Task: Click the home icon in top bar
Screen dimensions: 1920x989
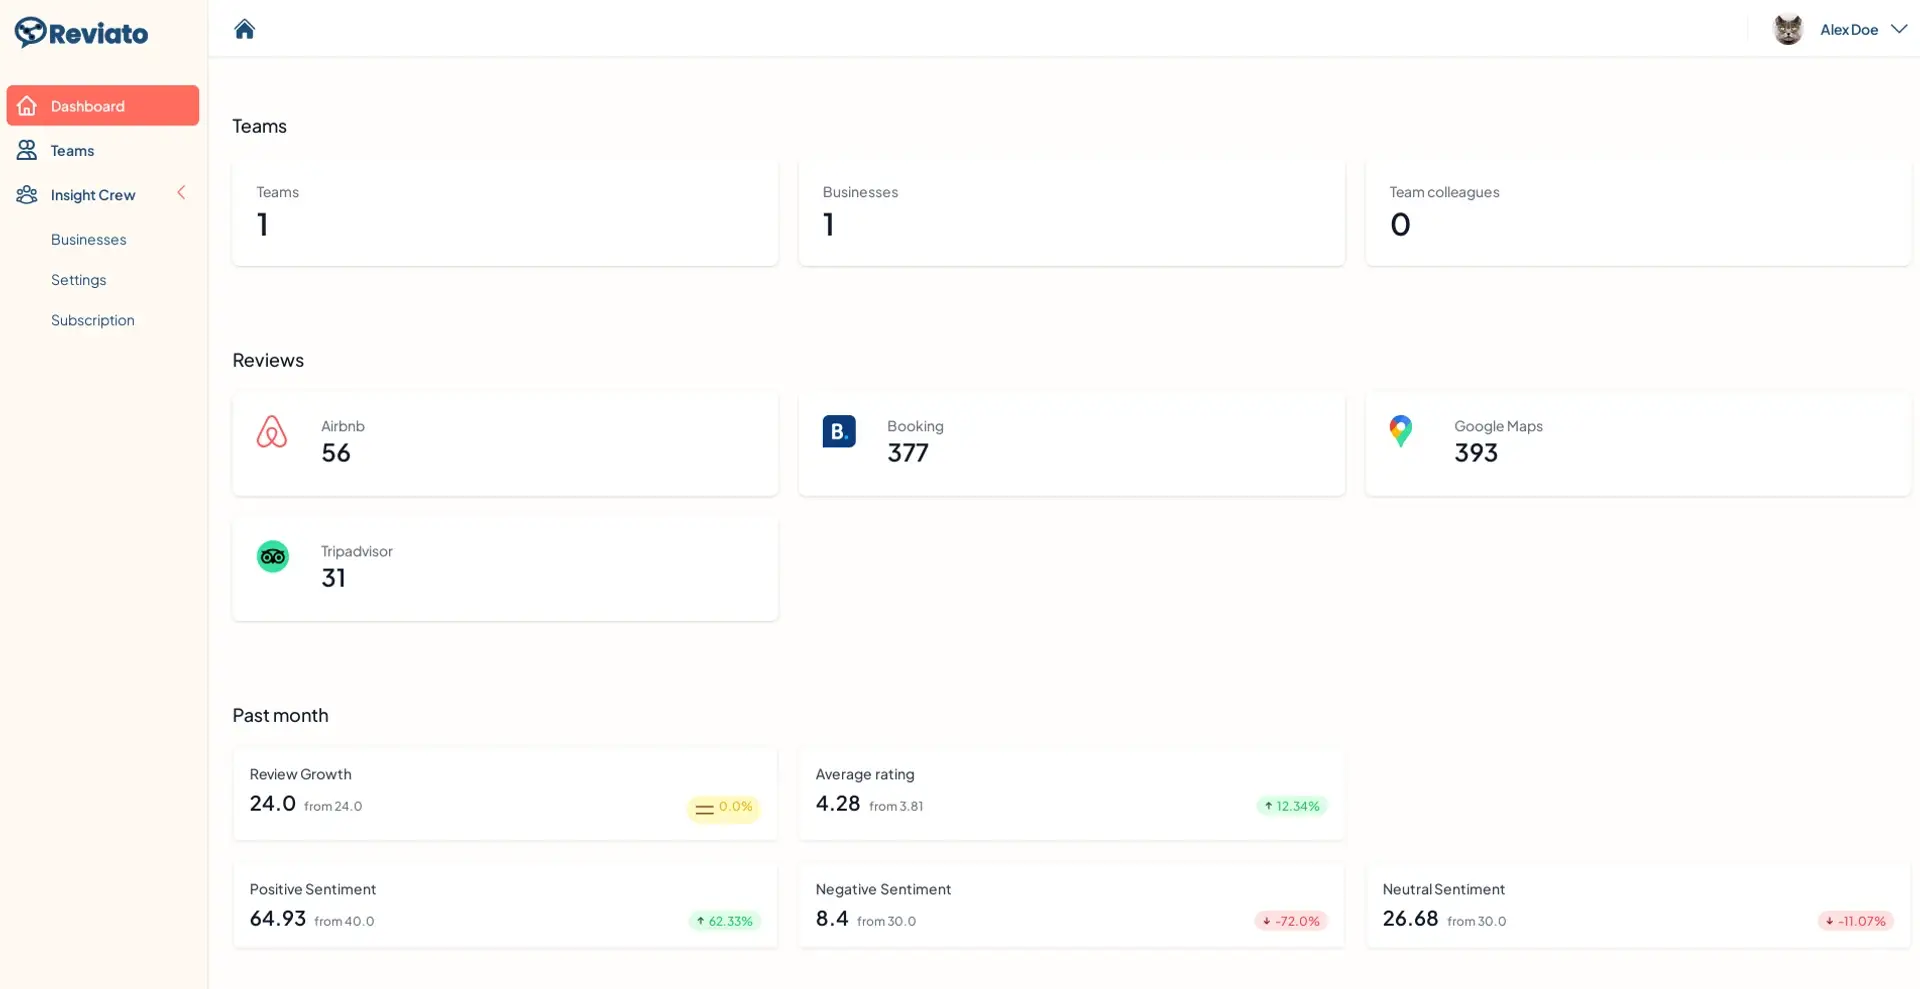Action: coord(244,29)
